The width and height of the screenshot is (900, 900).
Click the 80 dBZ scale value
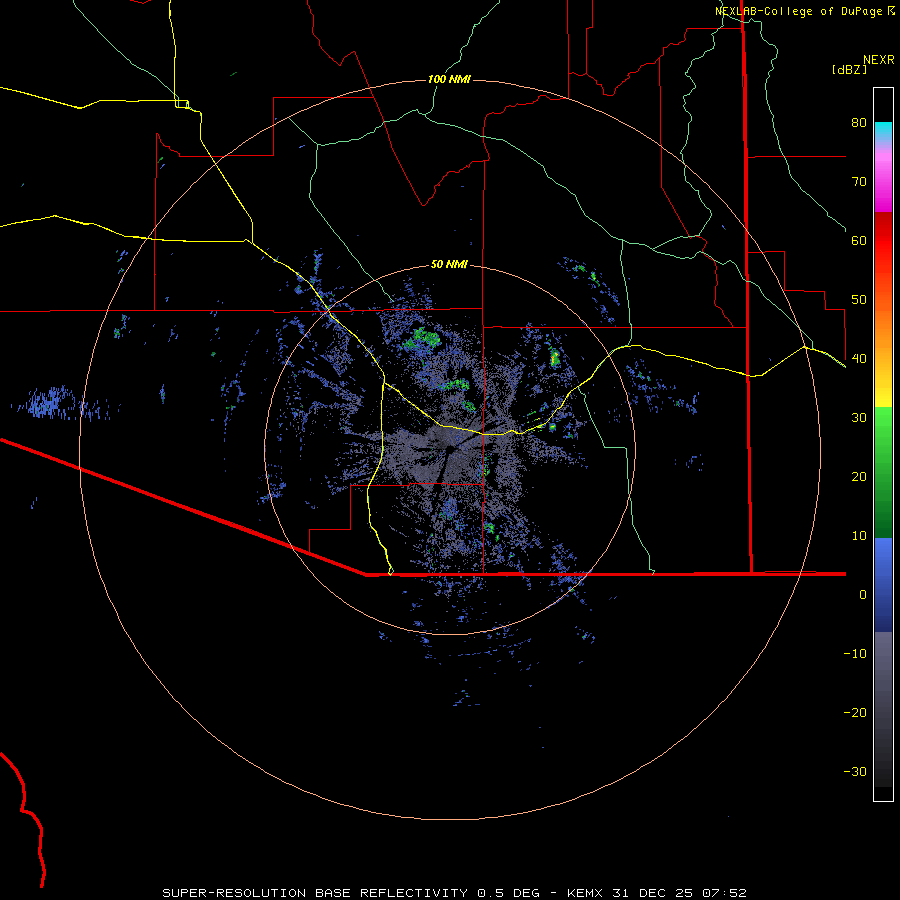(859, 123)
